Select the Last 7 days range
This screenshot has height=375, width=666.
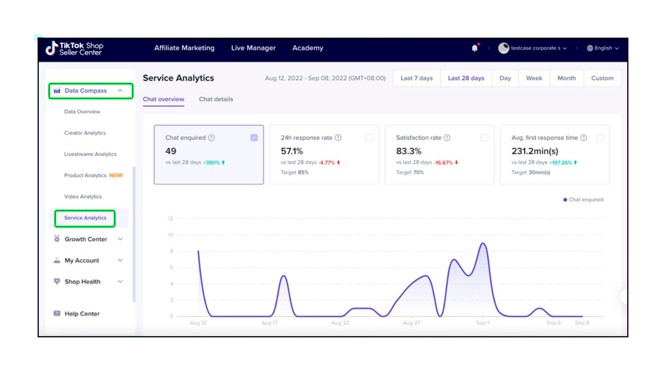[x=416, y=78]
